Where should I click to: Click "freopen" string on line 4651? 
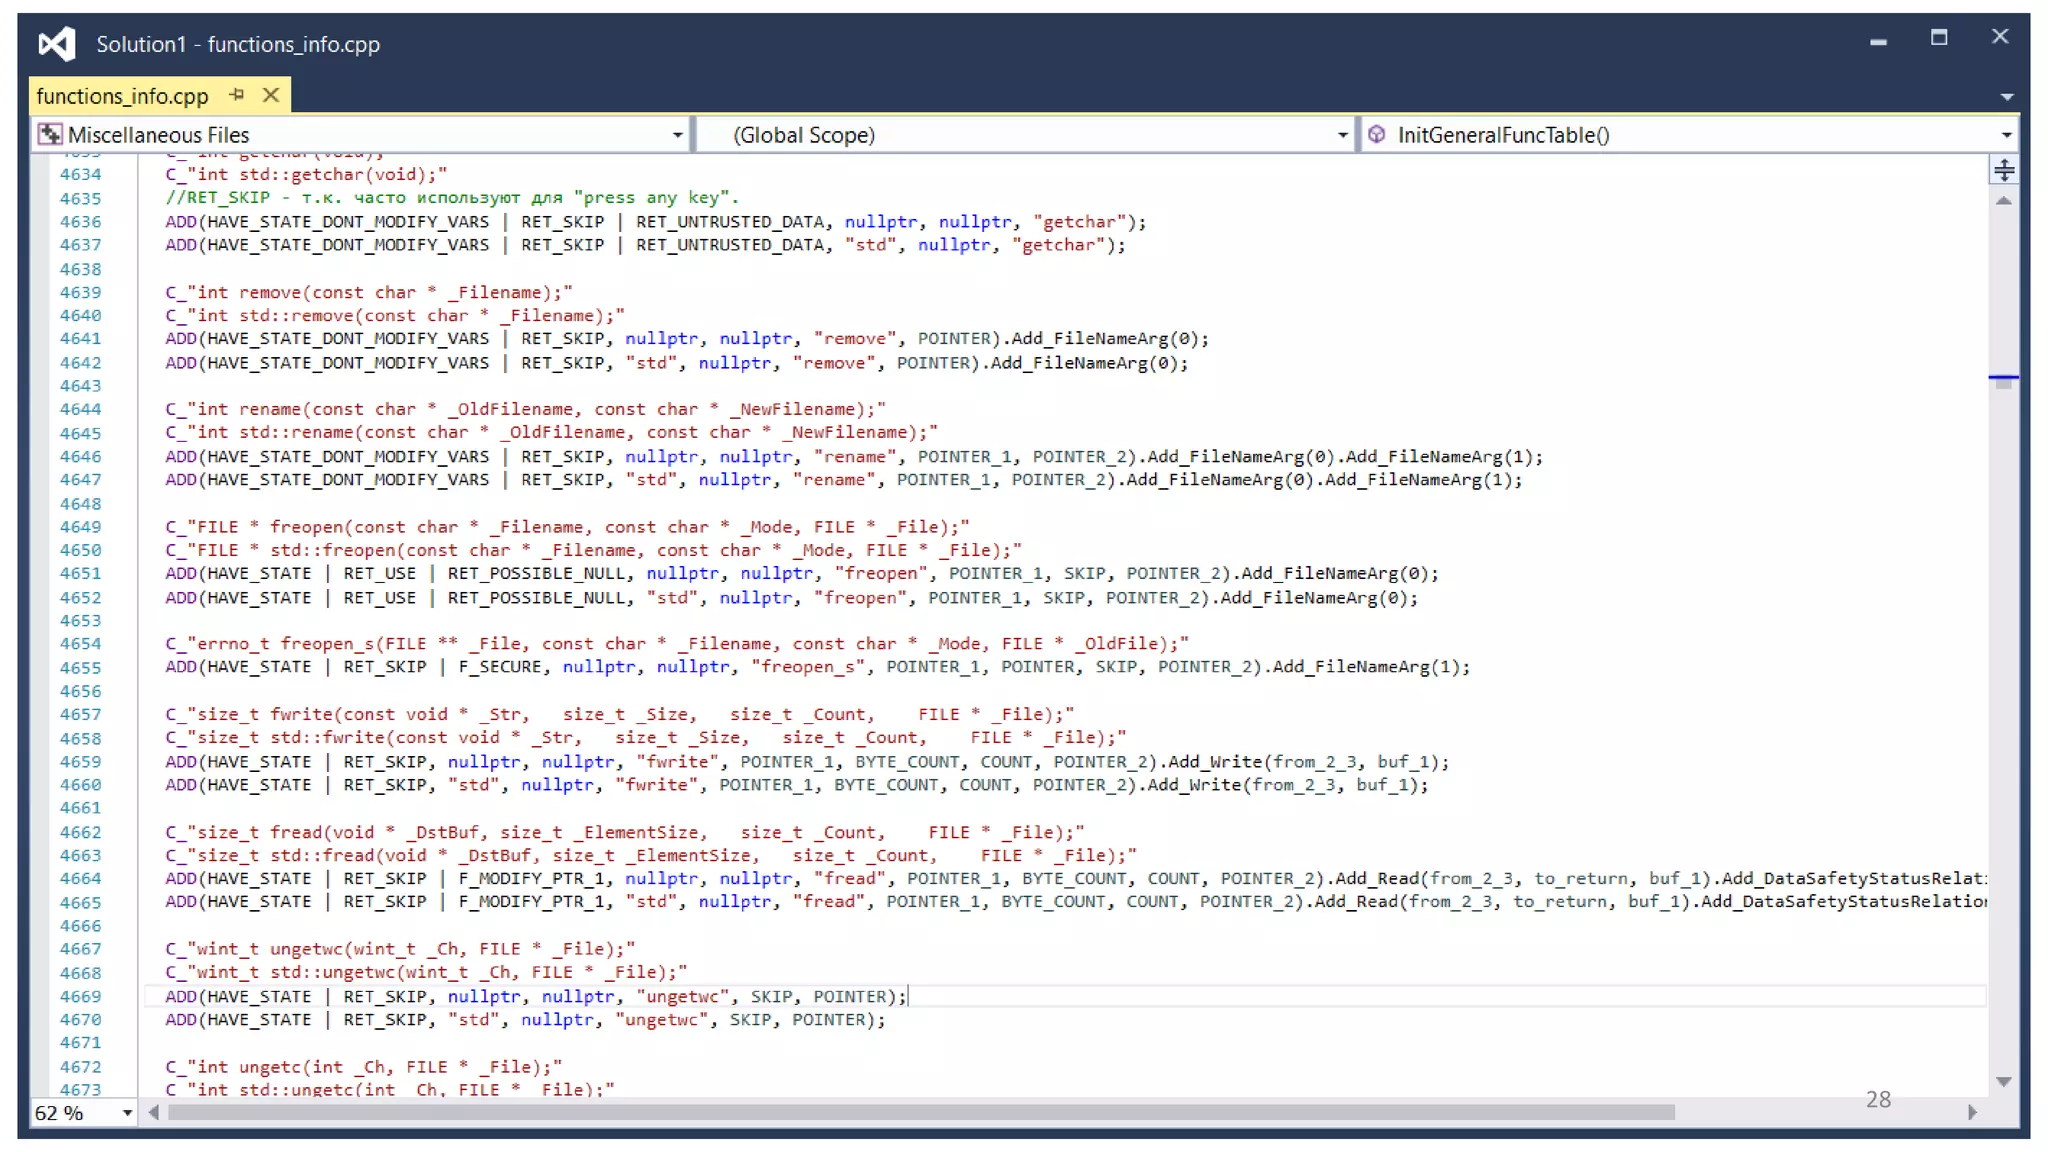[881, 574]
